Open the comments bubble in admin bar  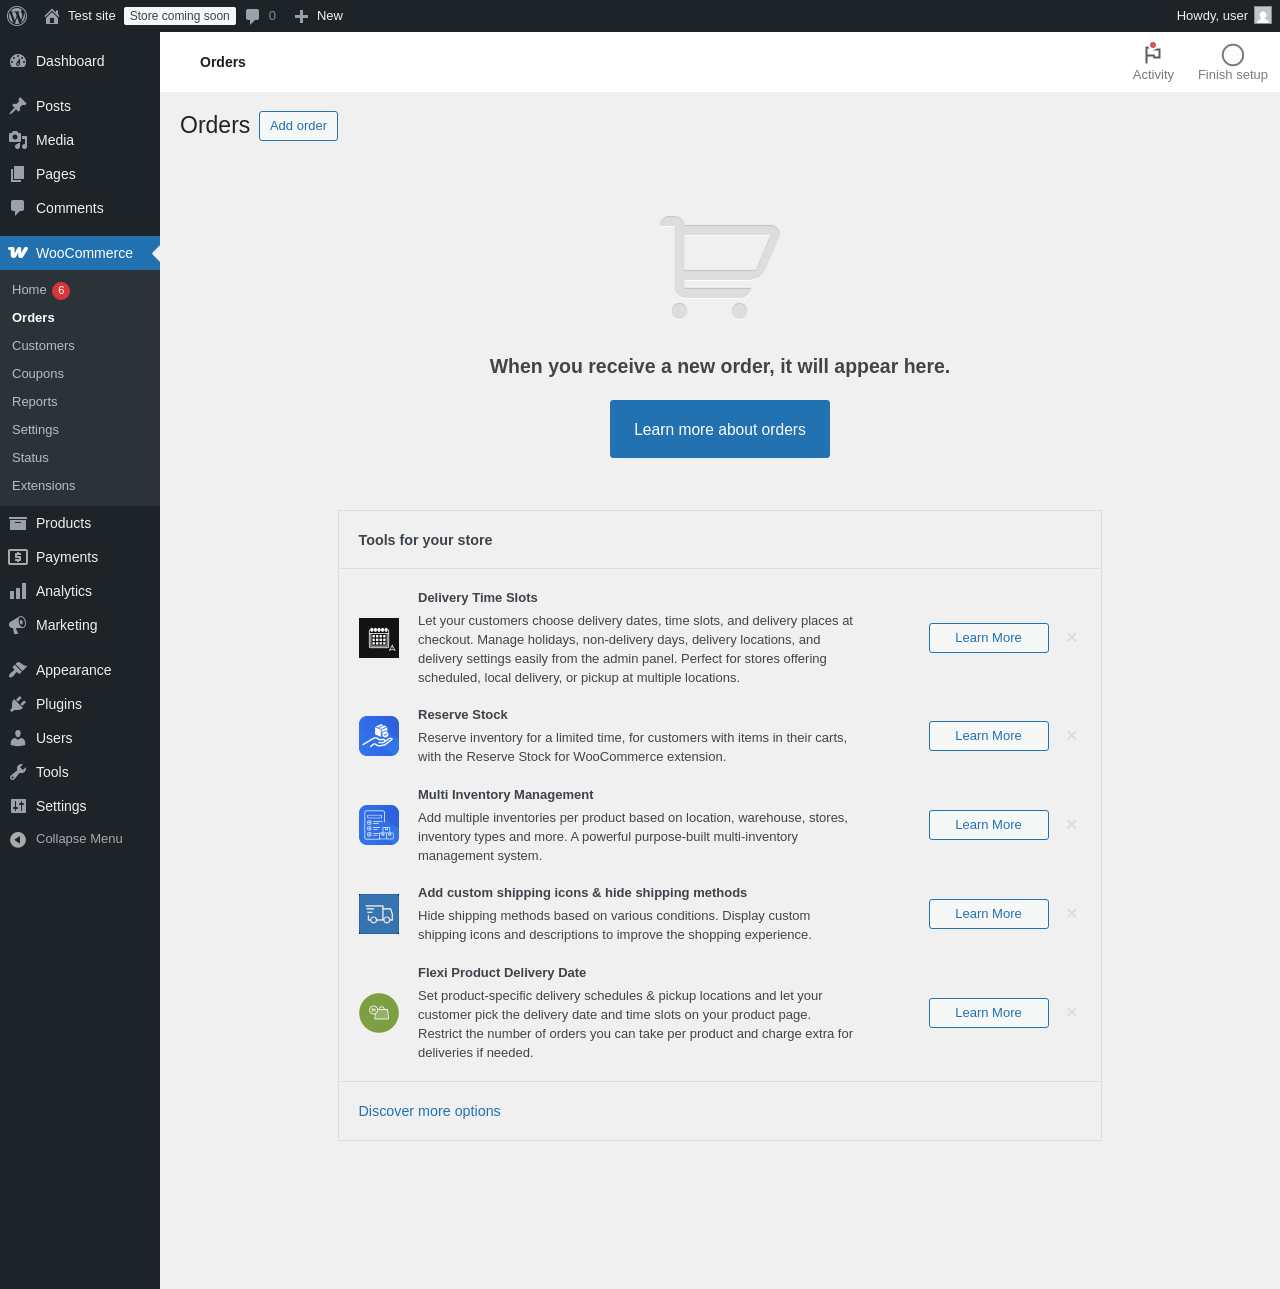(x=253, y=16)
